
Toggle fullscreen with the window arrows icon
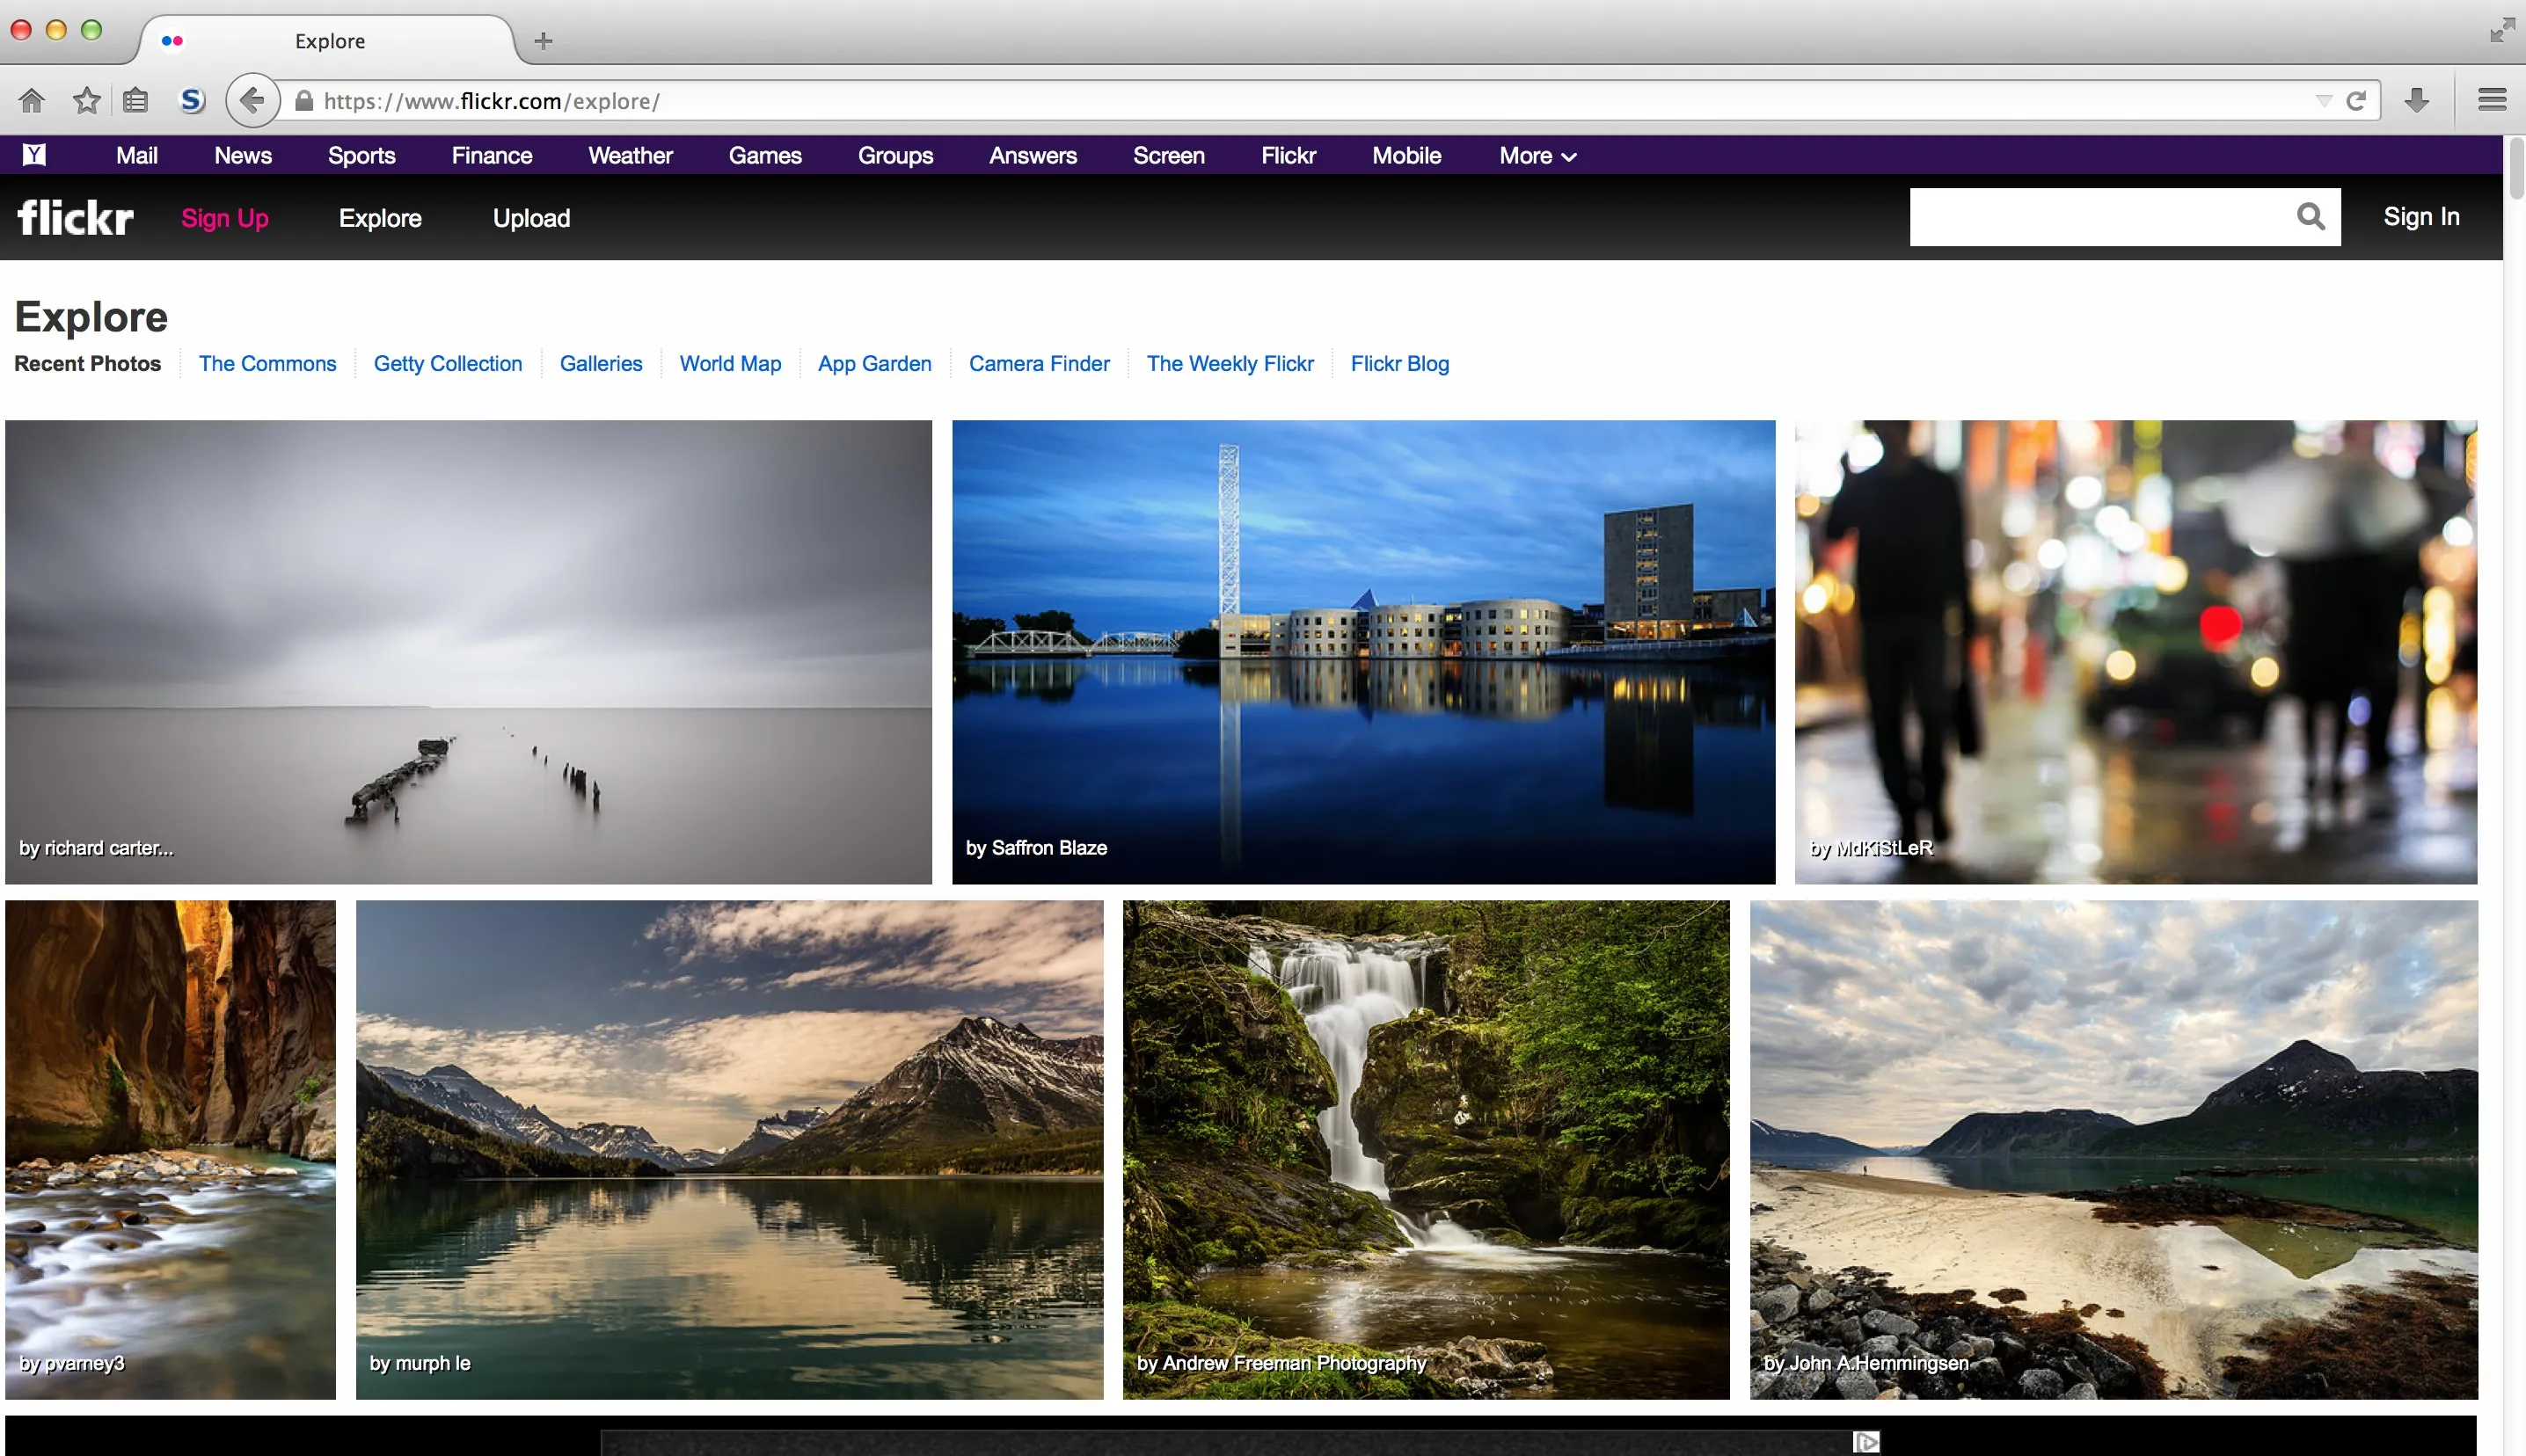[2502, 30]
